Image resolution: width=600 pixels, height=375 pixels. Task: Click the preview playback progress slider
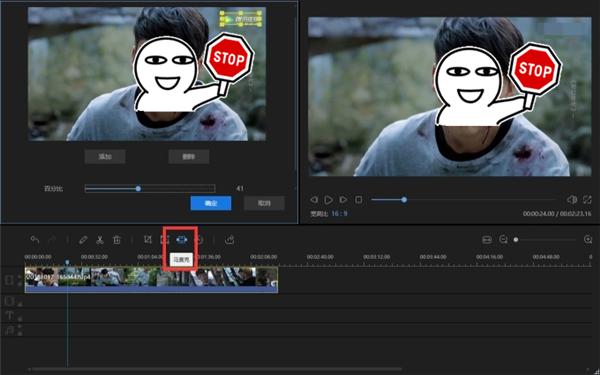[x=463, y=200]
